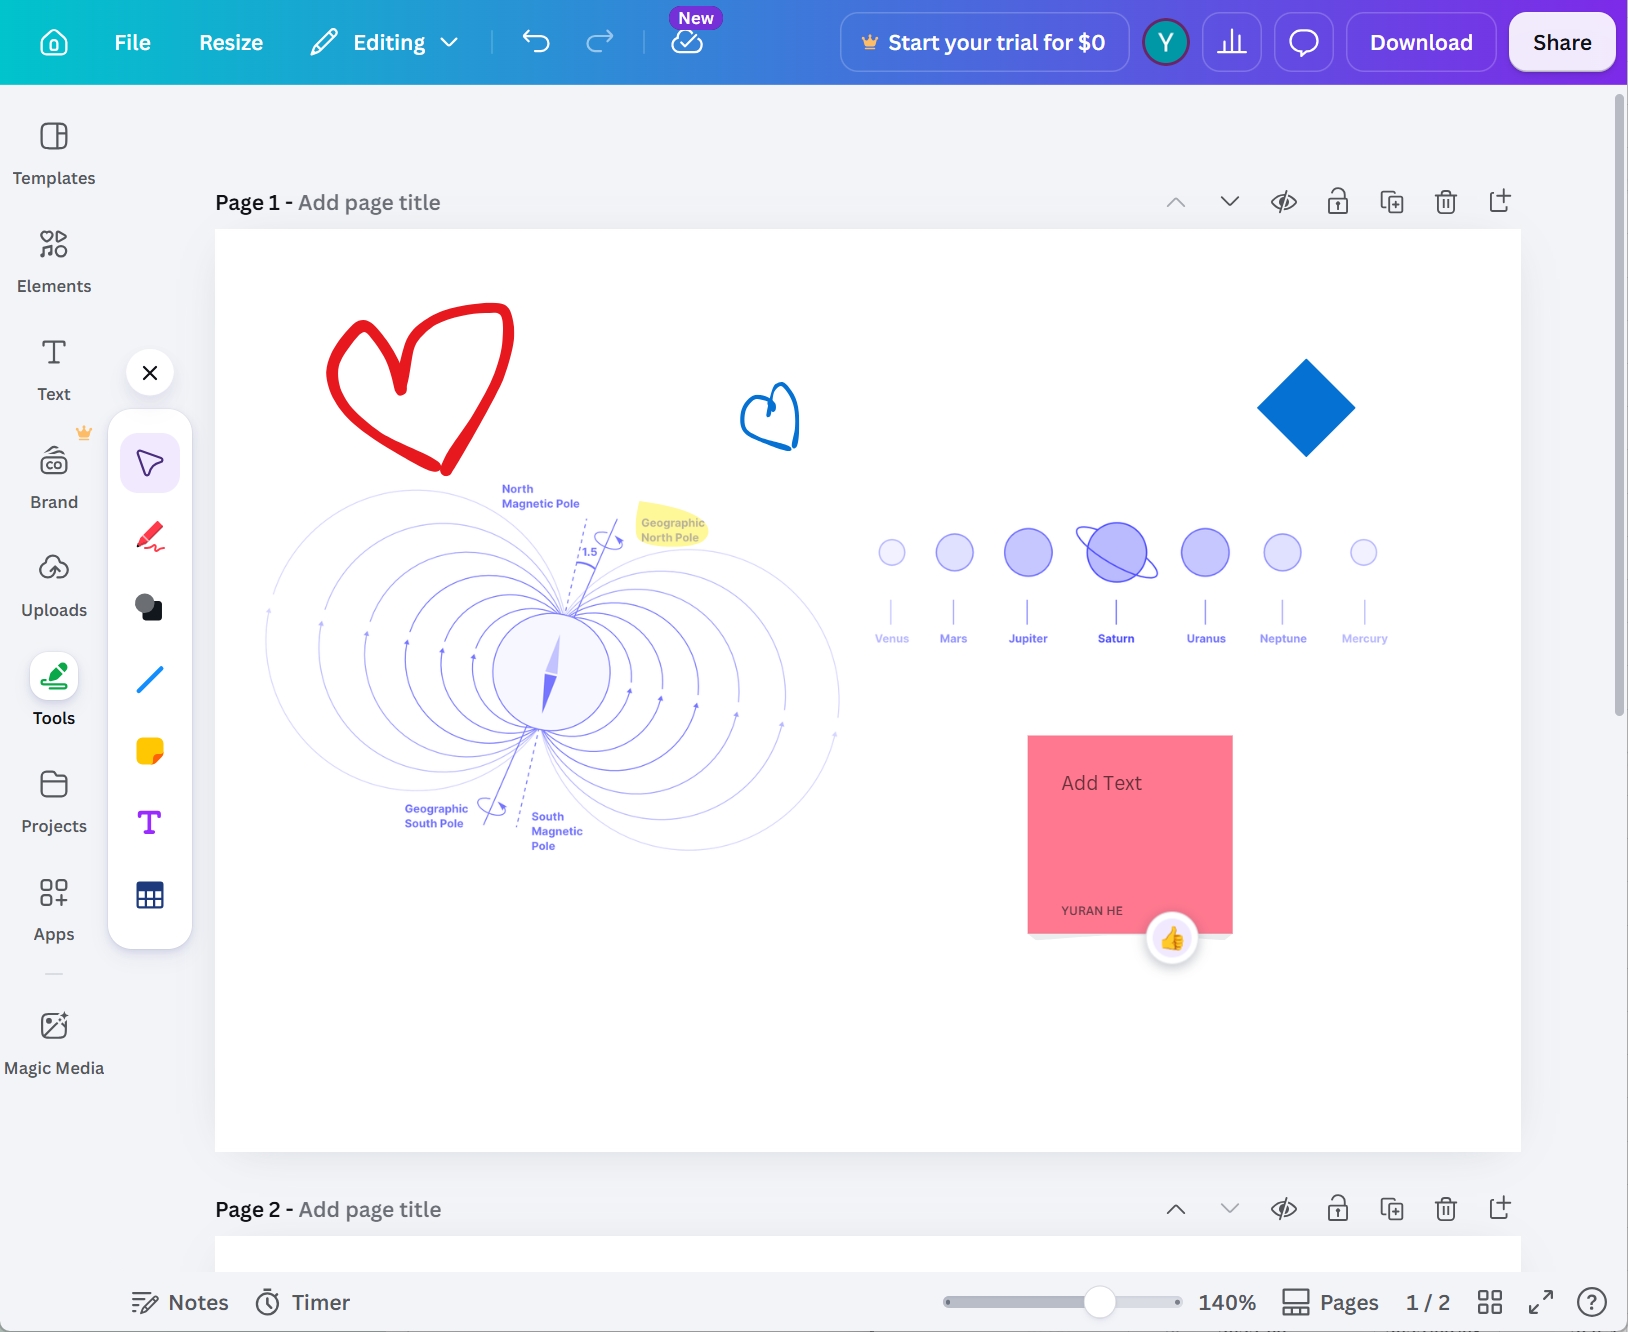Select the pink sticky note

click(x=1130, y=835)
